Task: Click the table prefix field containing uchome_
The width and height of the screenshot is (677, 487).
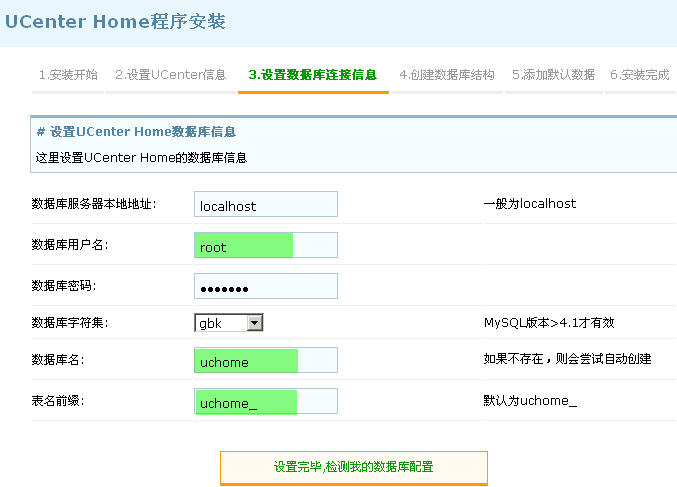Action: coord(266,401)
